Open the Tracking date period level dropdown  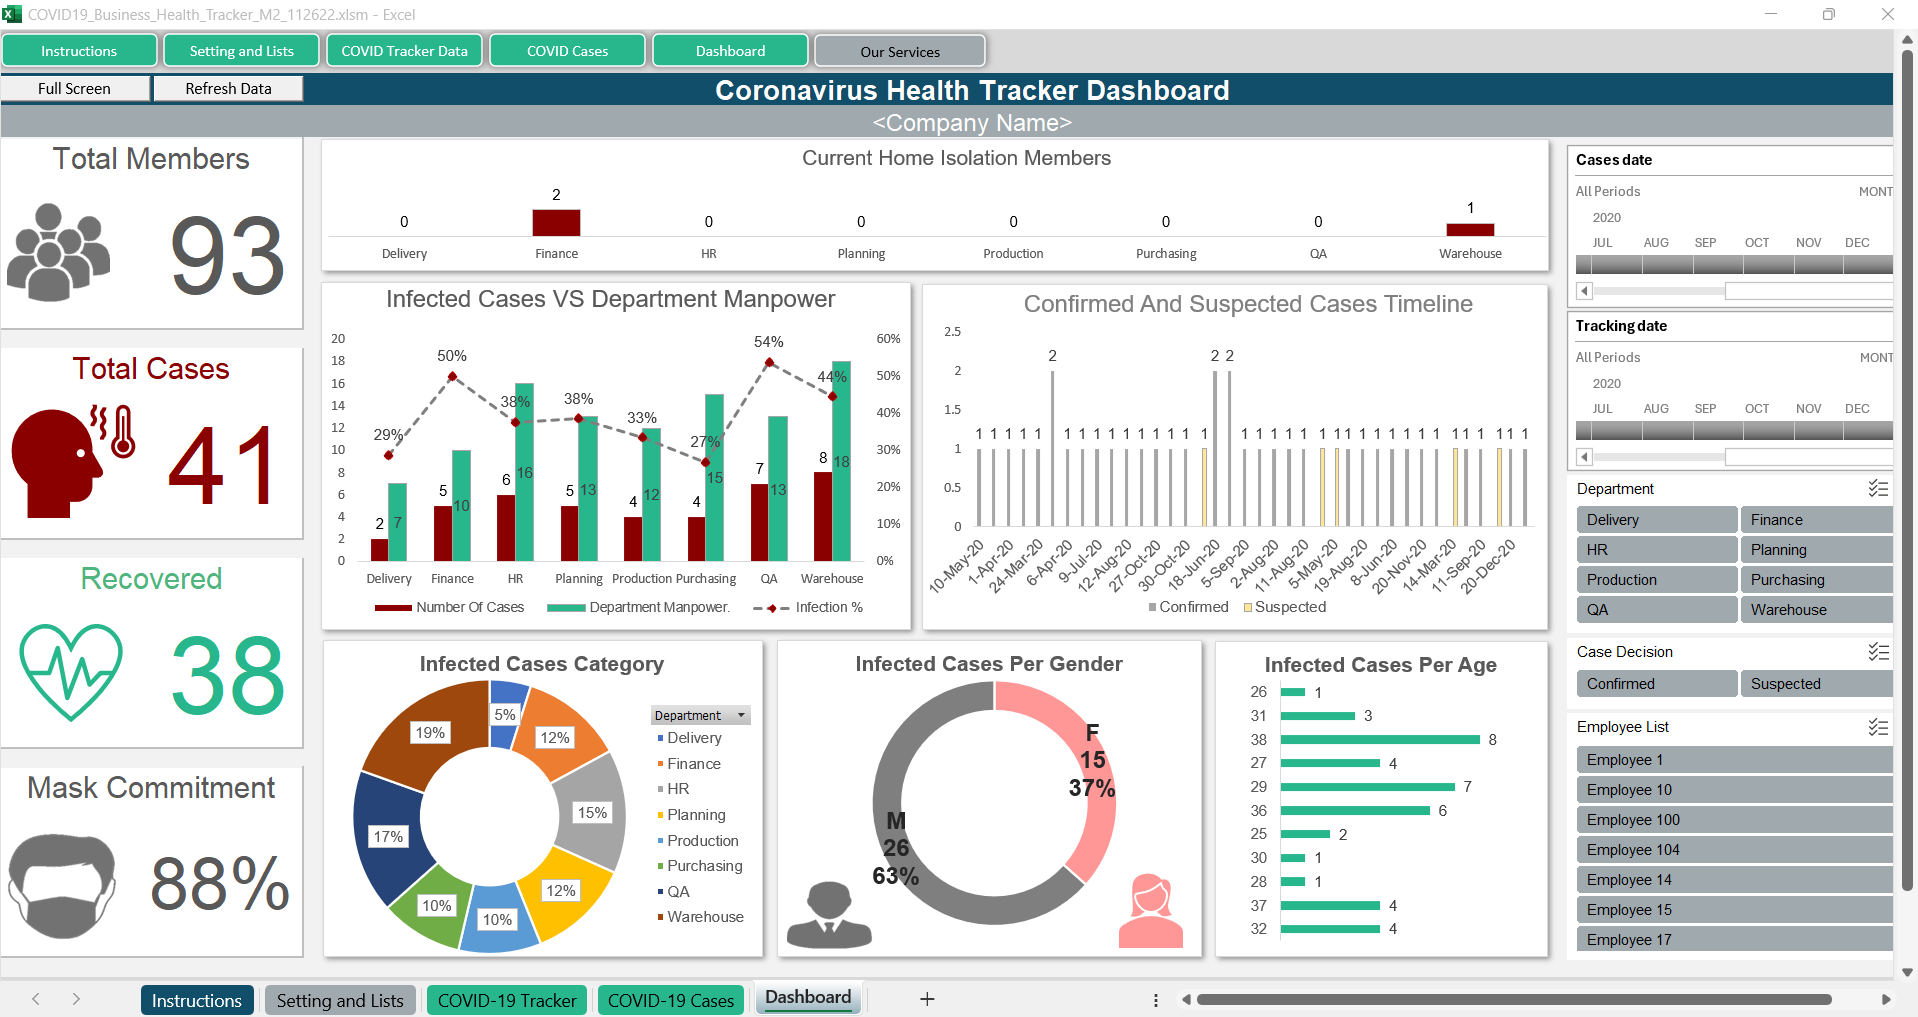1874,358
